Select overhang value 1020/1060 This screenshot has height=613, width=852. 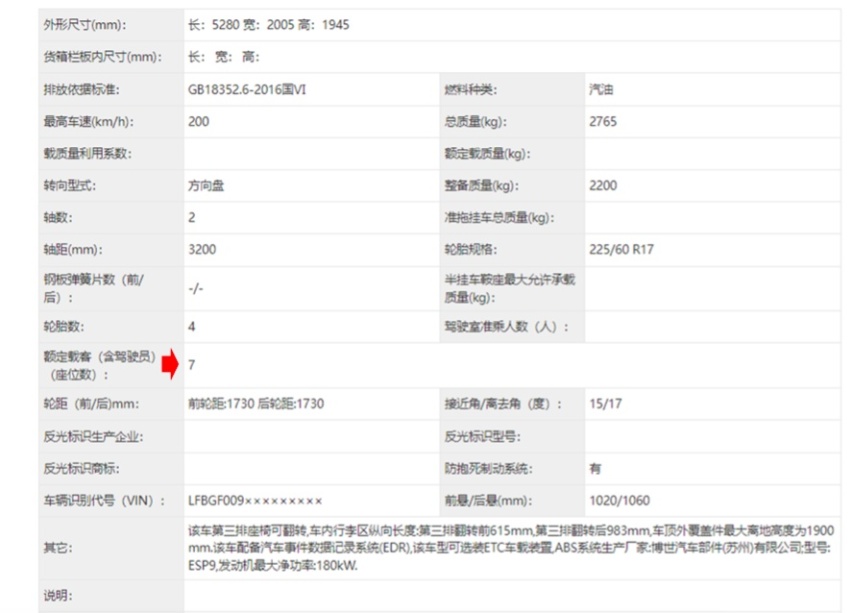tap(619, 501)
